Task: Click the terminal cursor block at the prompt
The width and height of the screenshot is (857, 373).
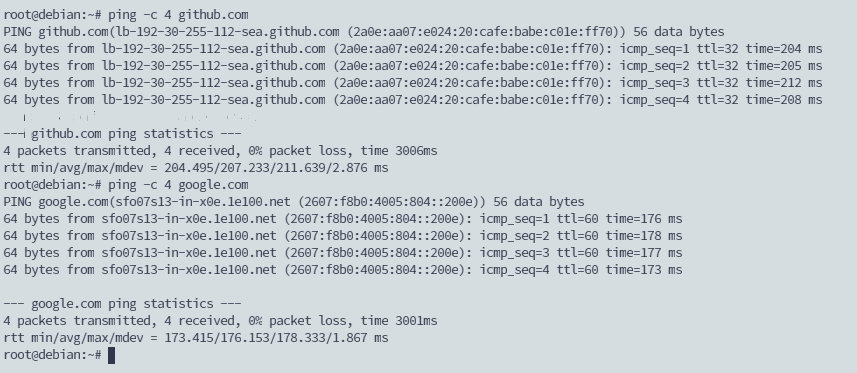Action: point(111,355)
